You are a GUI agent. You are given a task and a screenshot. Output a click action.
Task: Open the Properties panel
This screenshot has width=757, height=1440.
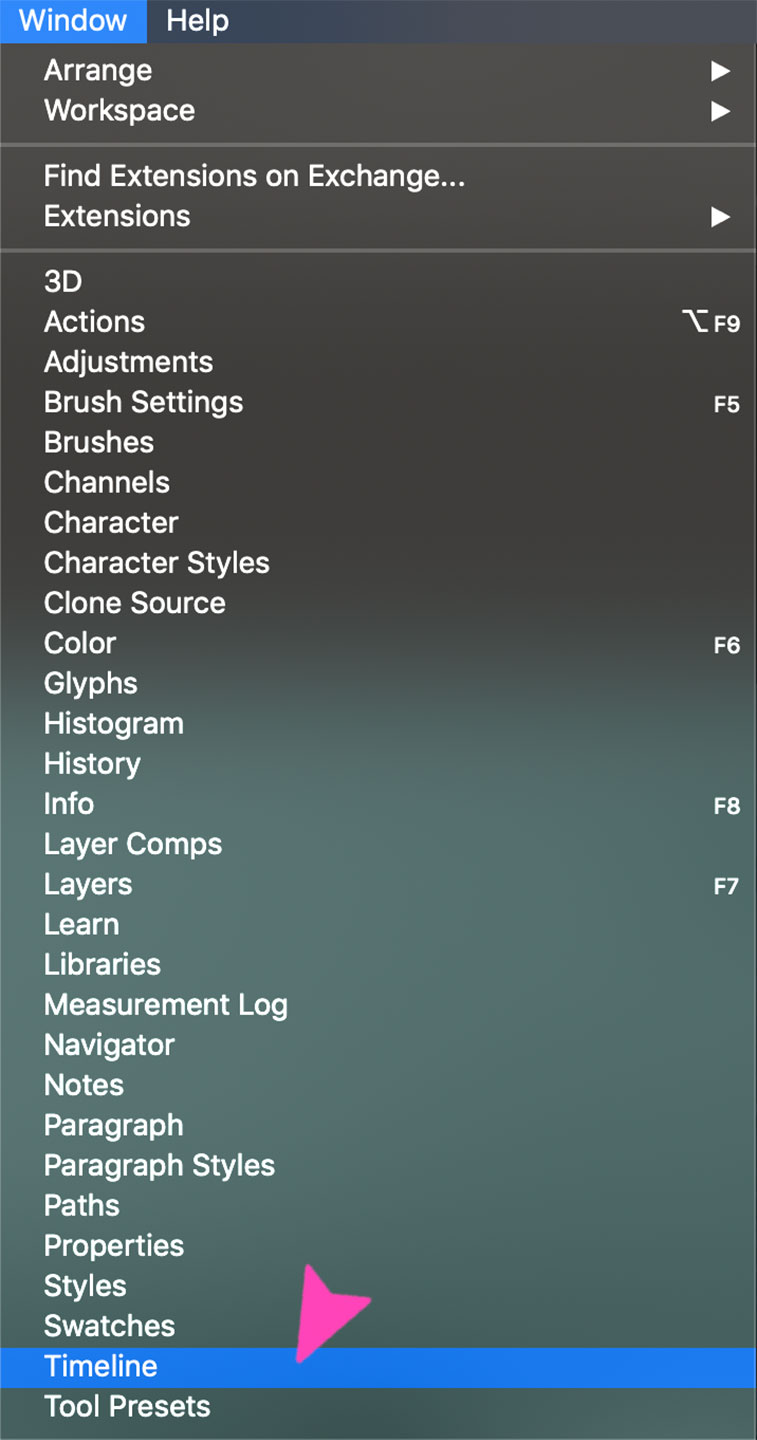pos(114,1246)
